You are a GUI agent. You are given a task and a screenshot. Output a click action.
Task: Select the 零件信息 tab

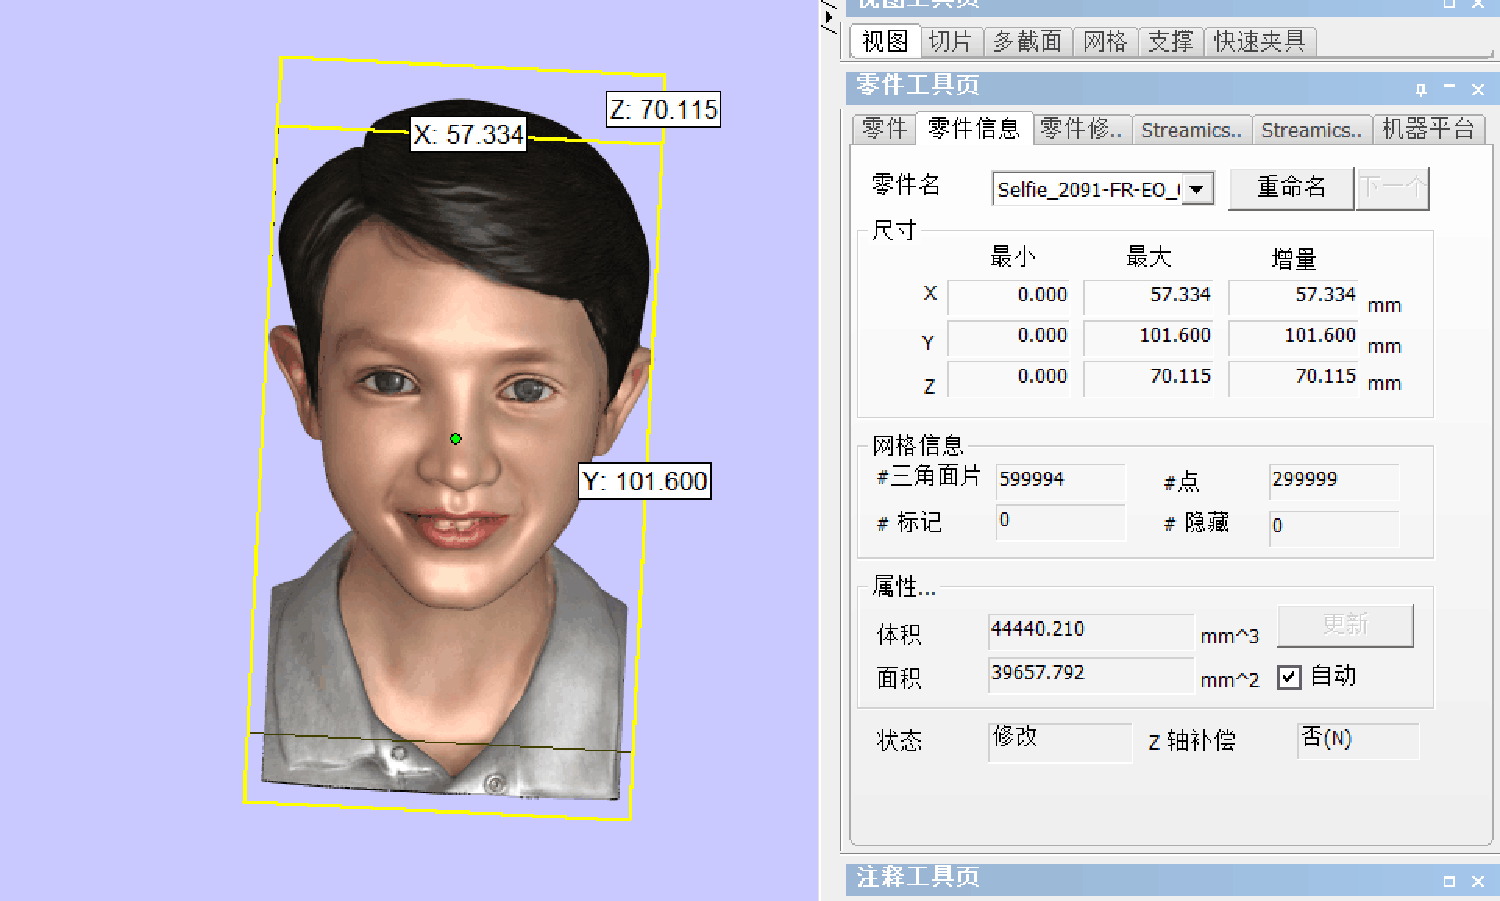point(974,128)
